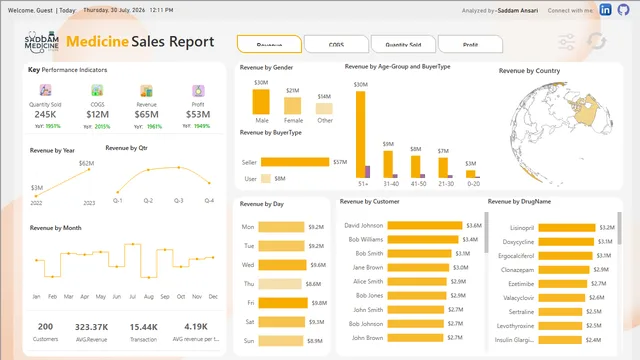Click the Q-1 point on Revenue by Qtr
This screenshot has height=360, width=640.
coord(118,192)
